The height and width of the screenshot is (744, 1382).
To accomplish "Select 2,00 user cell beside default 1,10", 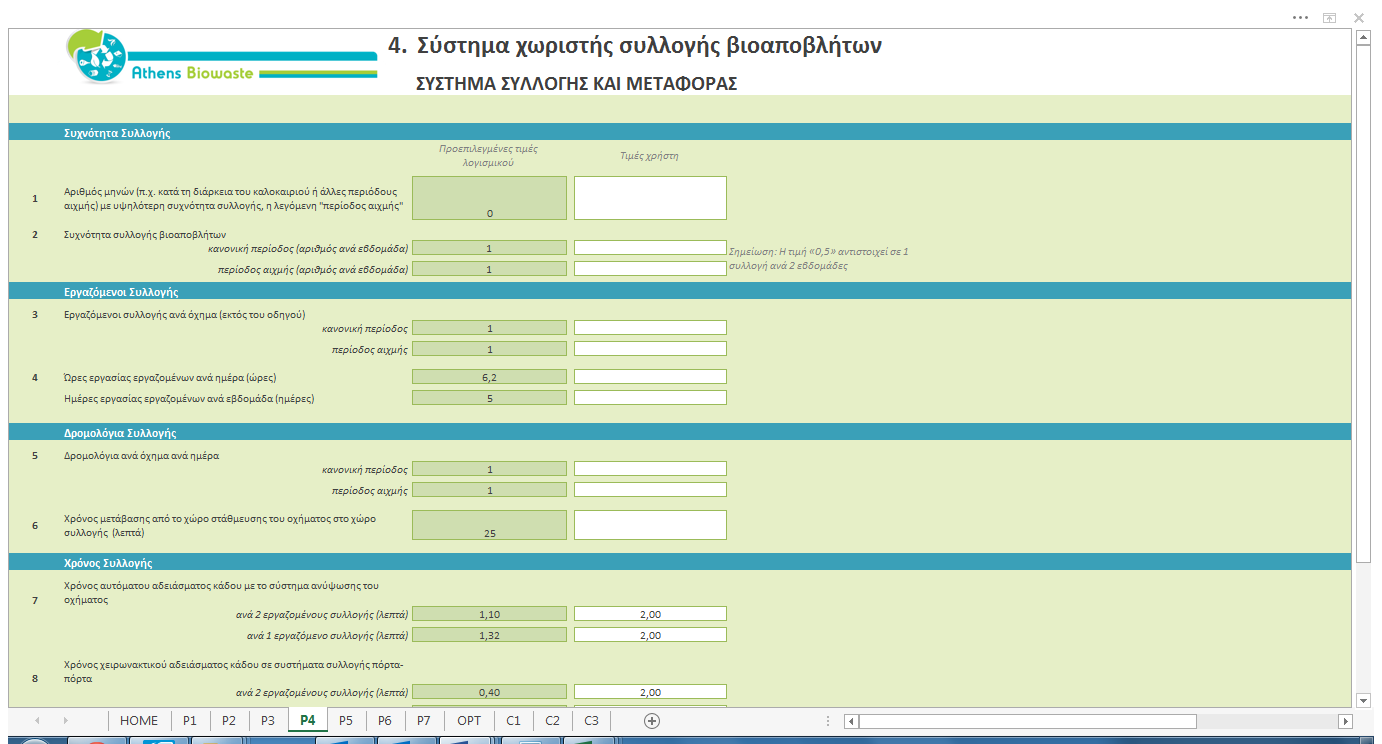I will pyautogui.click(x=650, y=614).
